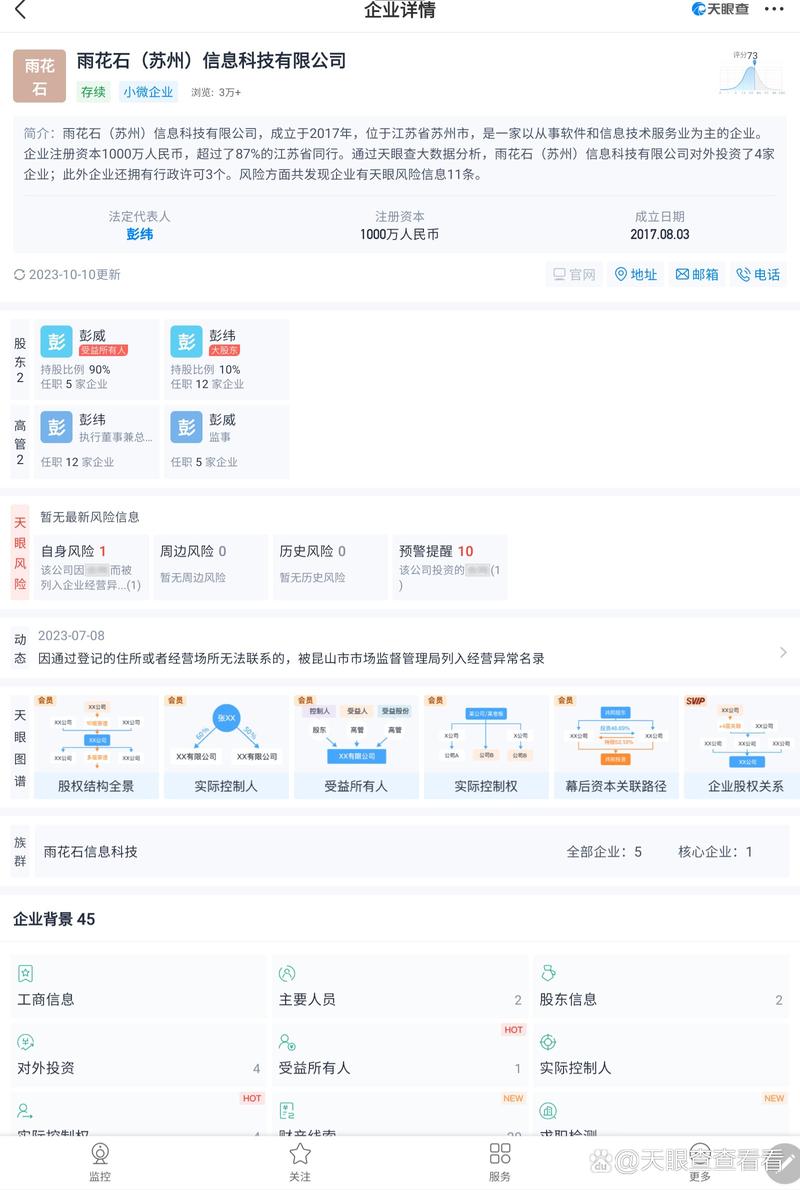Open 受益所有人 graph thumbnail
The height and width of the screenshot is (1190, 800).
click(356, 747)
